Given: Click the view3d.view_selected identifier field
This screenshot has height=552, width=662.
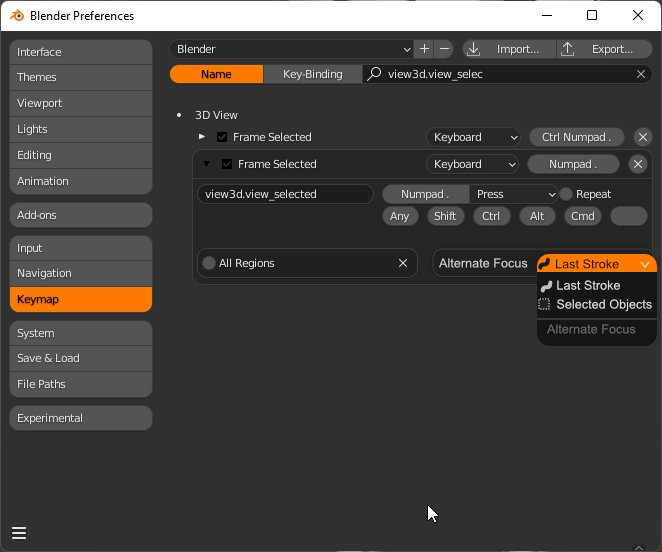Looking at the screenshot, I should tap(285, 194).
